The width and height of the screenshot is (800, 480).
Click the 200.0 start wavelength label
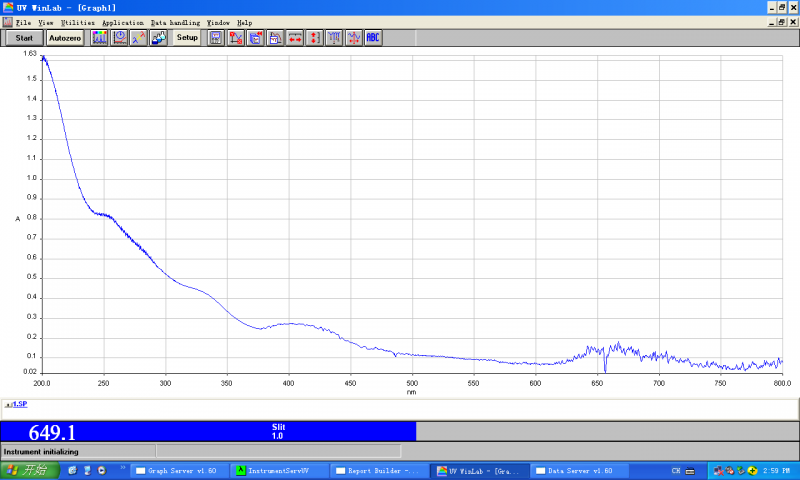pyautogui.click(x=42, y=383)
